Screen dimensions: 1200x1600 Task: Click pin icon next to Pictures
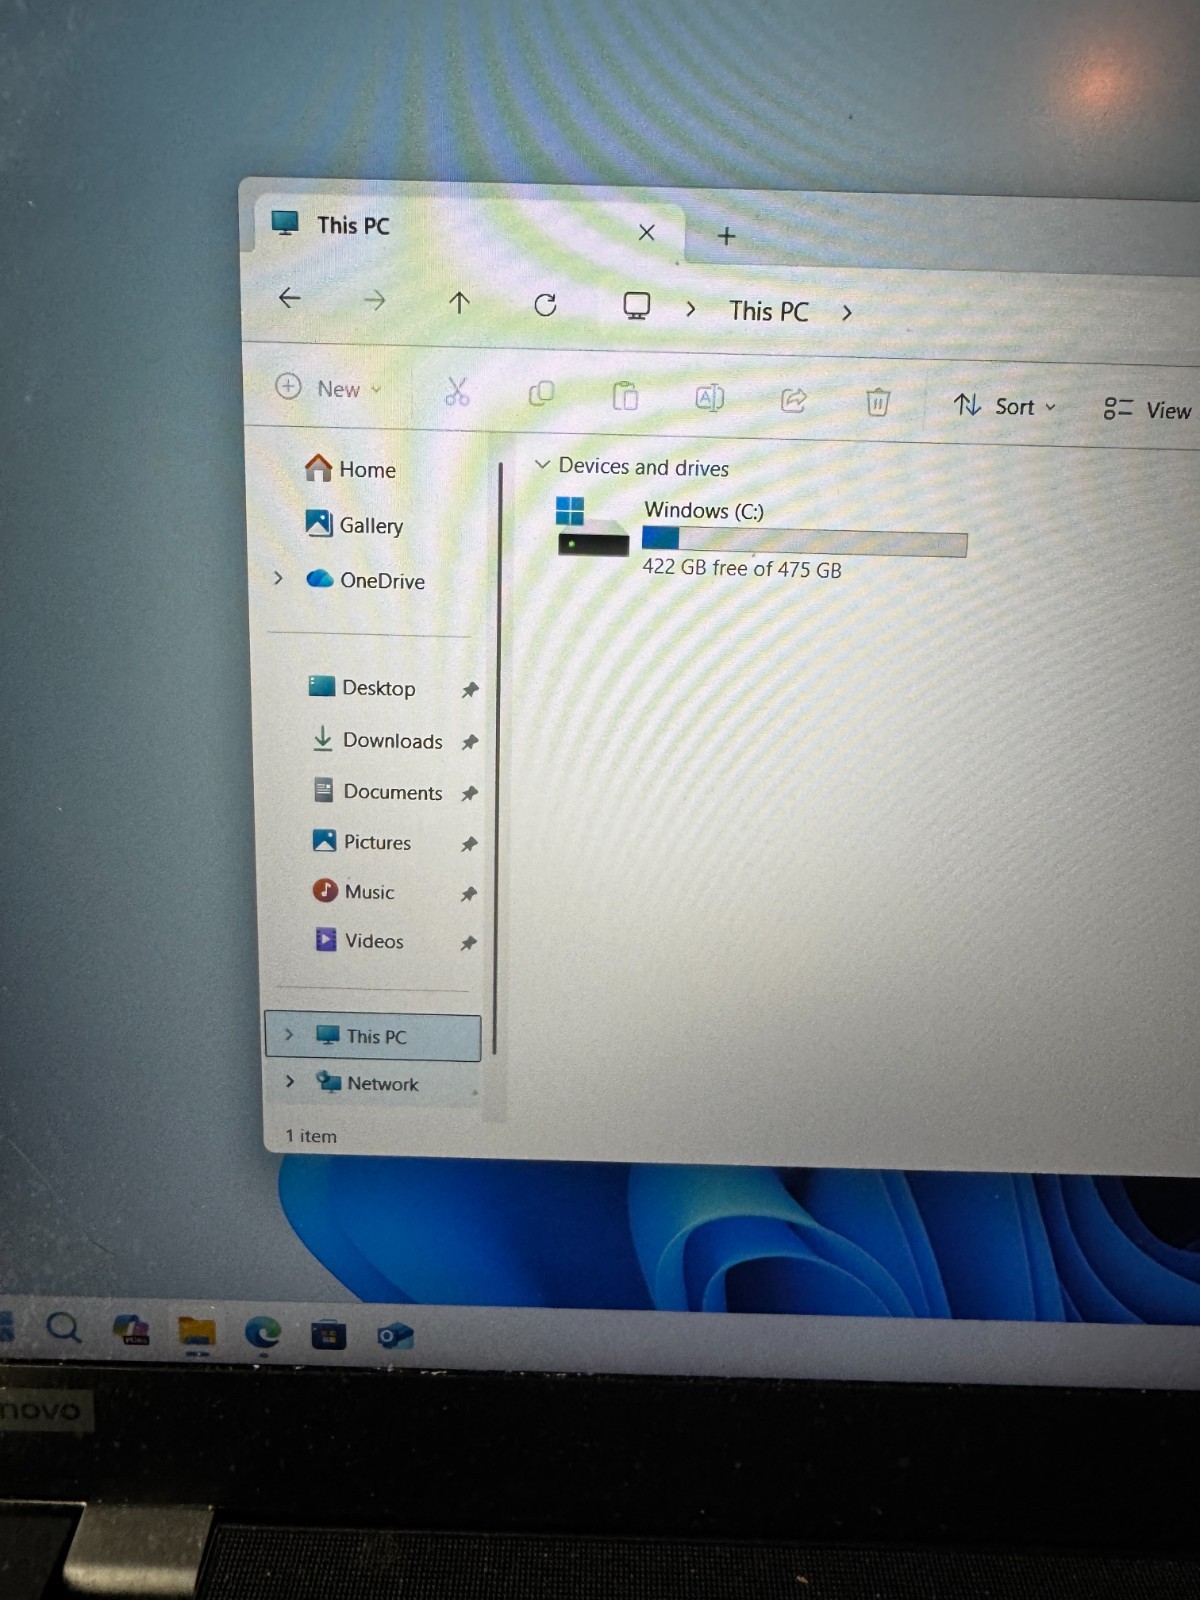(469, 844)
